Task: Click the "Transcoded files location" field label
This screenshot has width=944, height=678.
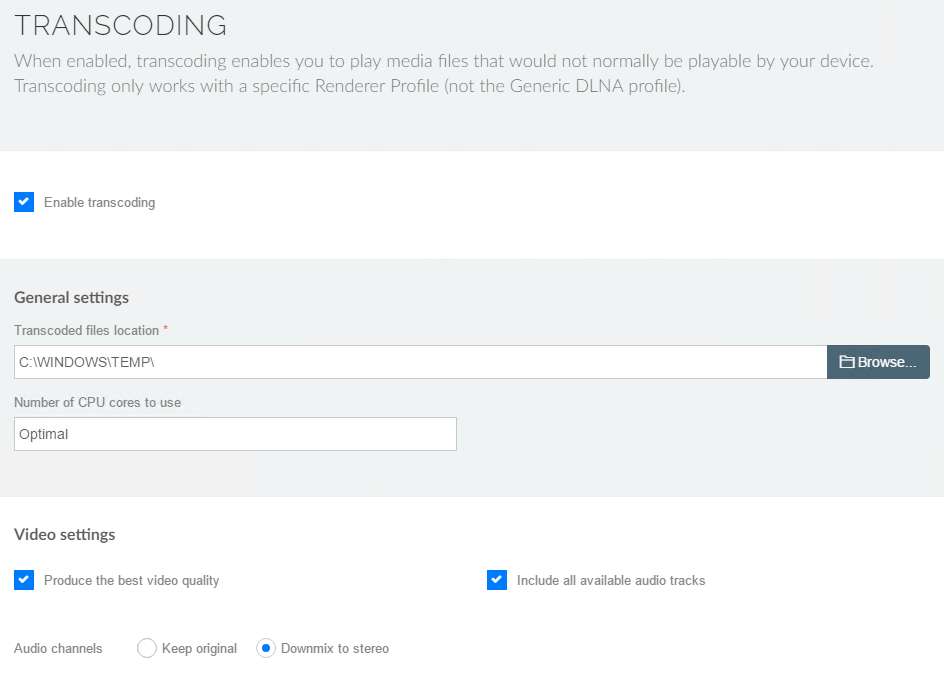Action: (86, 330)
